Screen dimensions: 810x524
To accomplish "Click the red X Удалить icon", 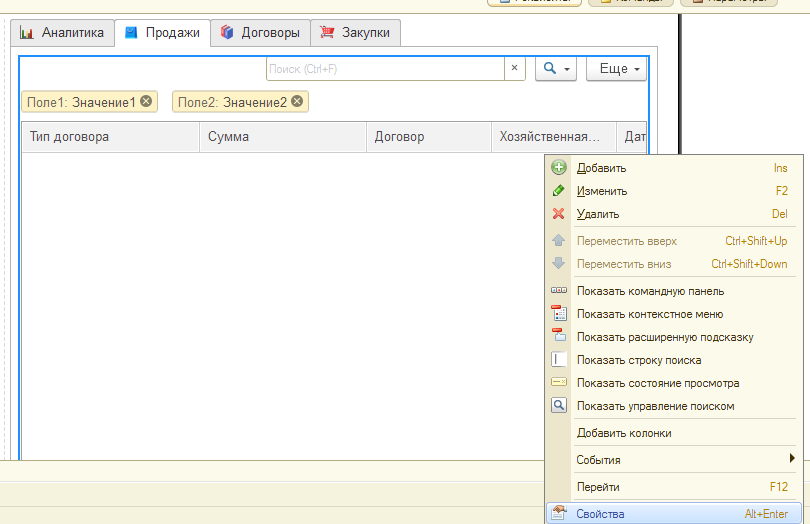I will (x=559, y=214).
